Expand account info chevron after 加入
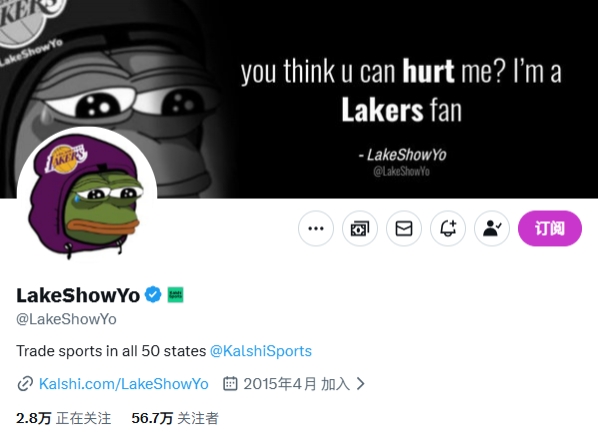 tap(360, 384)
